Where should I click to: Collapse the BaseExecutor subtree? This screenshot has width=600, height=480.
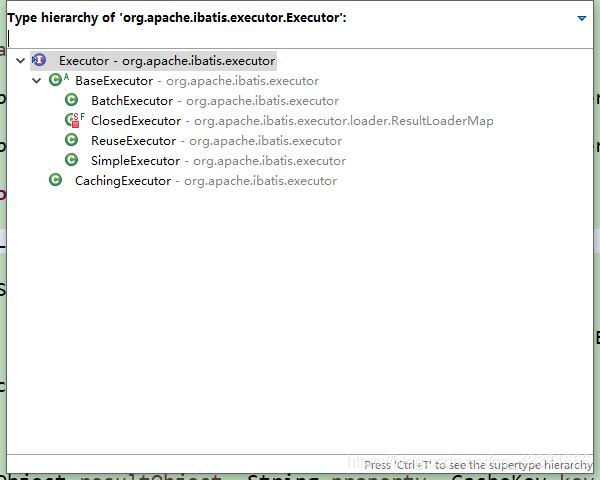36,80
